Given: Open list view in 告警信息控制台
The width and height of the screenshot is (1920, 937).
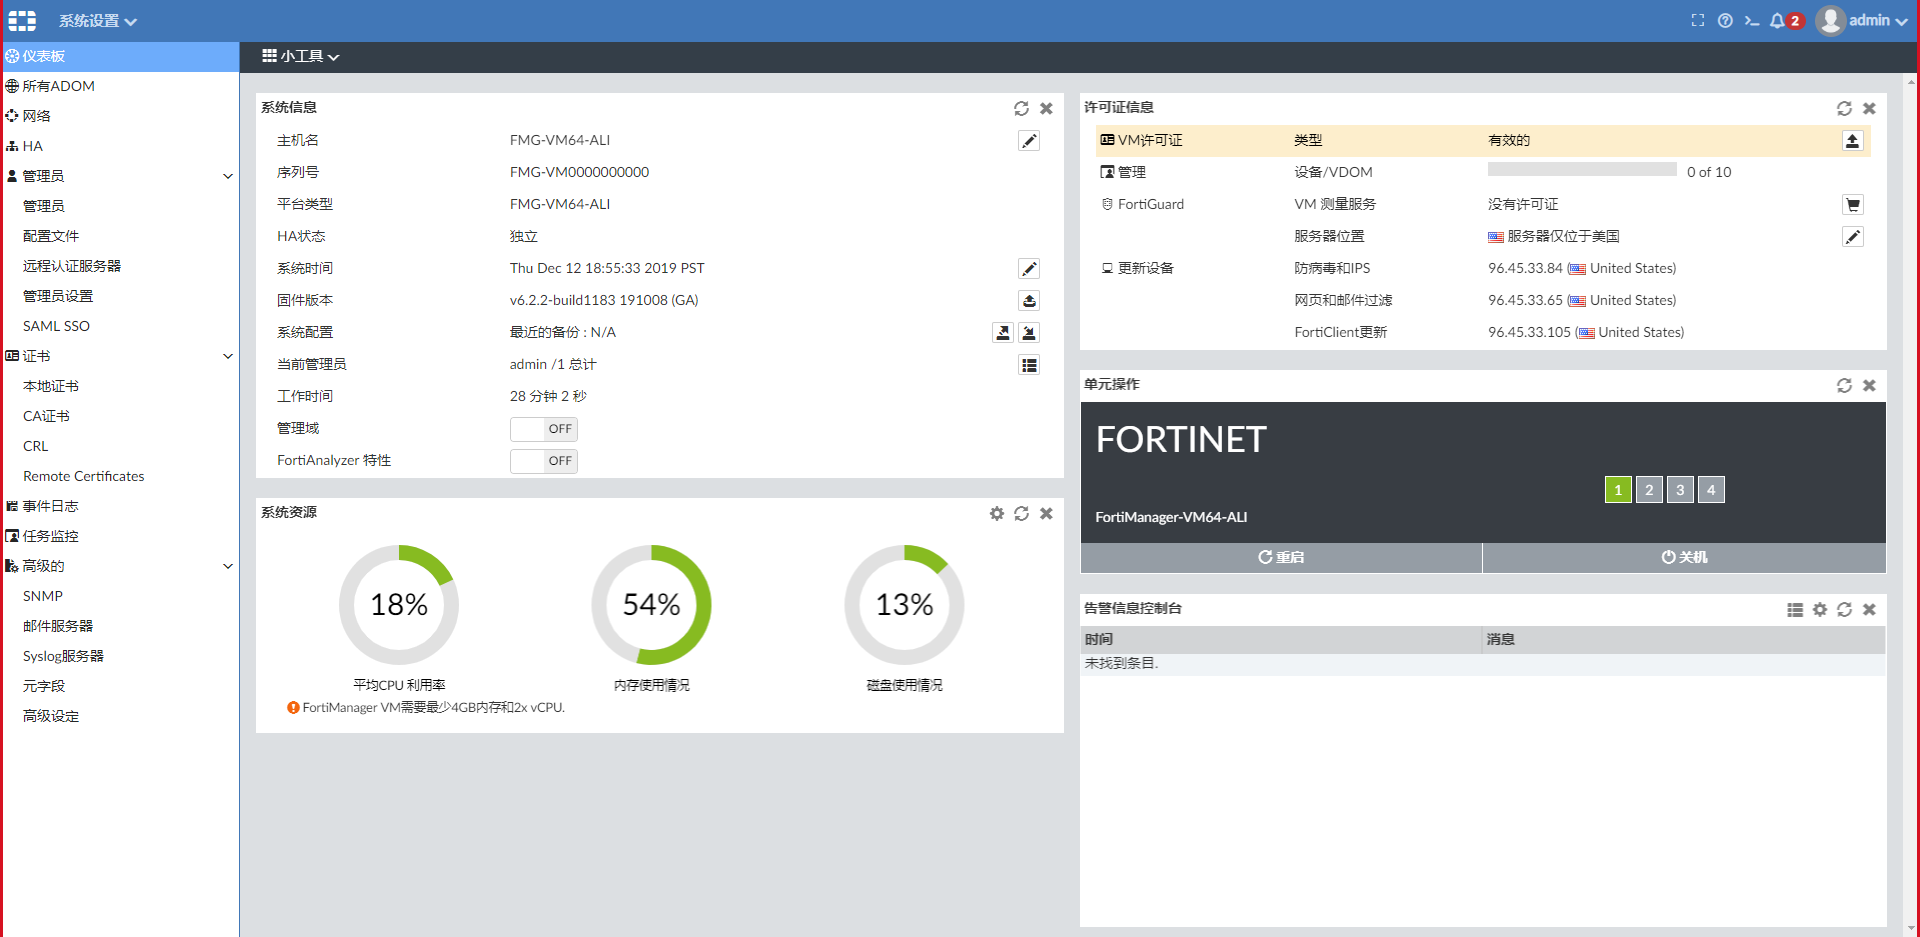Looking at the screenshot, I should [1795, 609].
